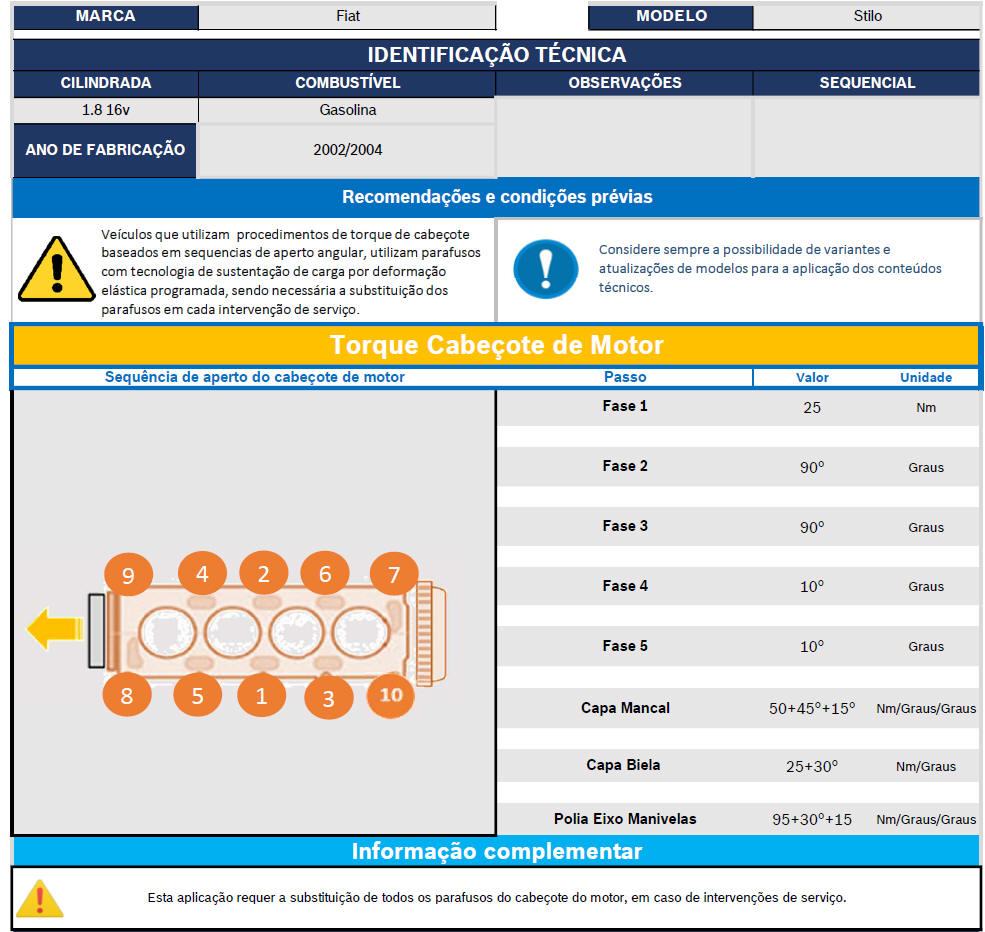Click the blue circular exclamation info icon
This screenshot has width=985, height=932.
pyautogui.click(x=545, y=269)
